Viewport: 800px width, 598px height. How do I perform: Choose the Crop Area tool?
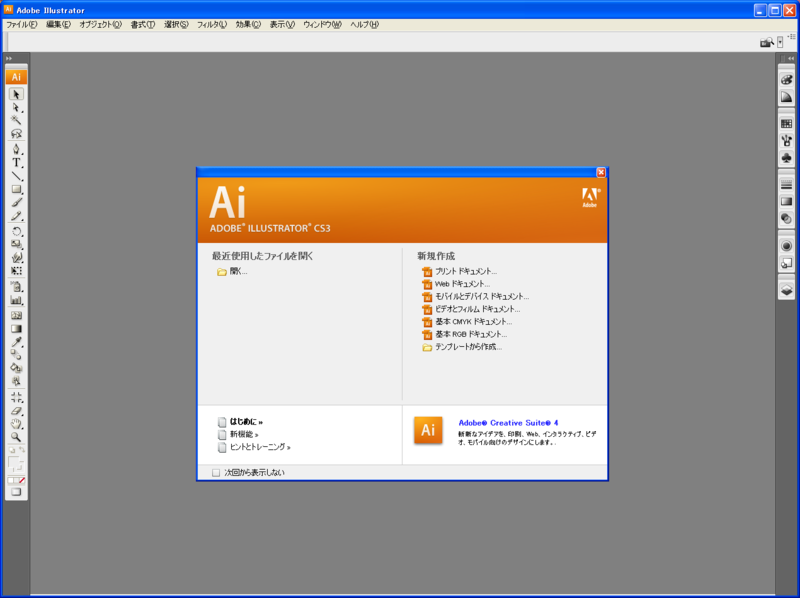(16, 397)
